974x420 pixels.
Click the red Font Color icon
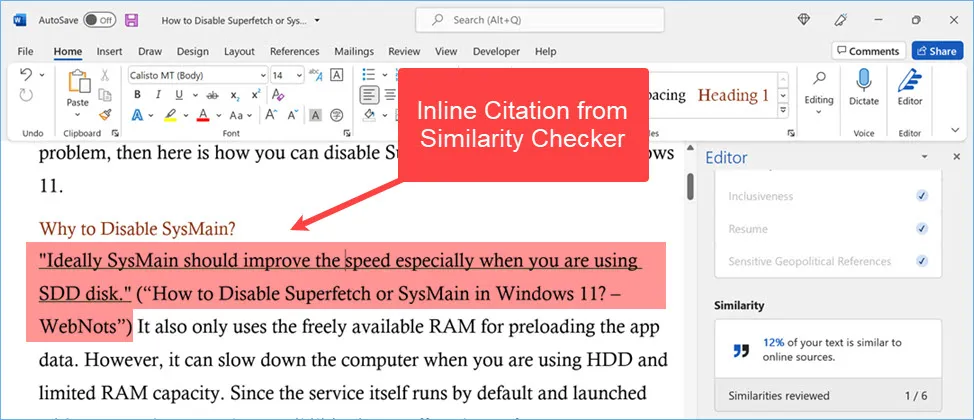[203, 115]
